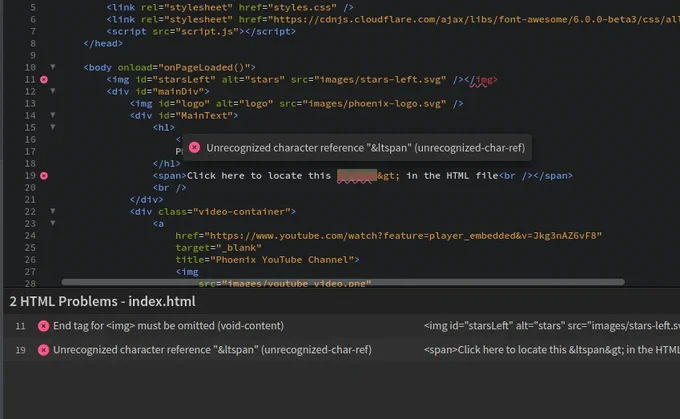Screen dimensions: 680x419
Task: Click the </div> tag on line 21
Action: [x=147, y=200]
